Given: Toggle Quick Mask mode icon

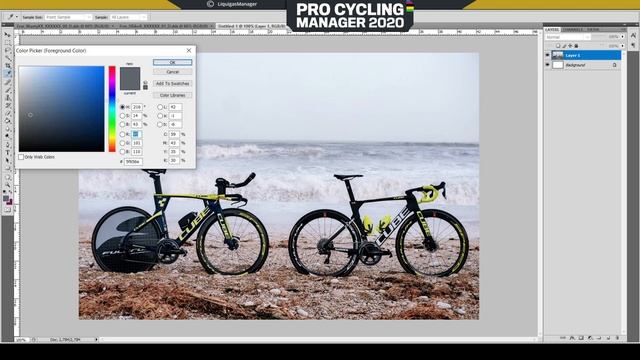Looking at the screenshot, I should 7,210.
